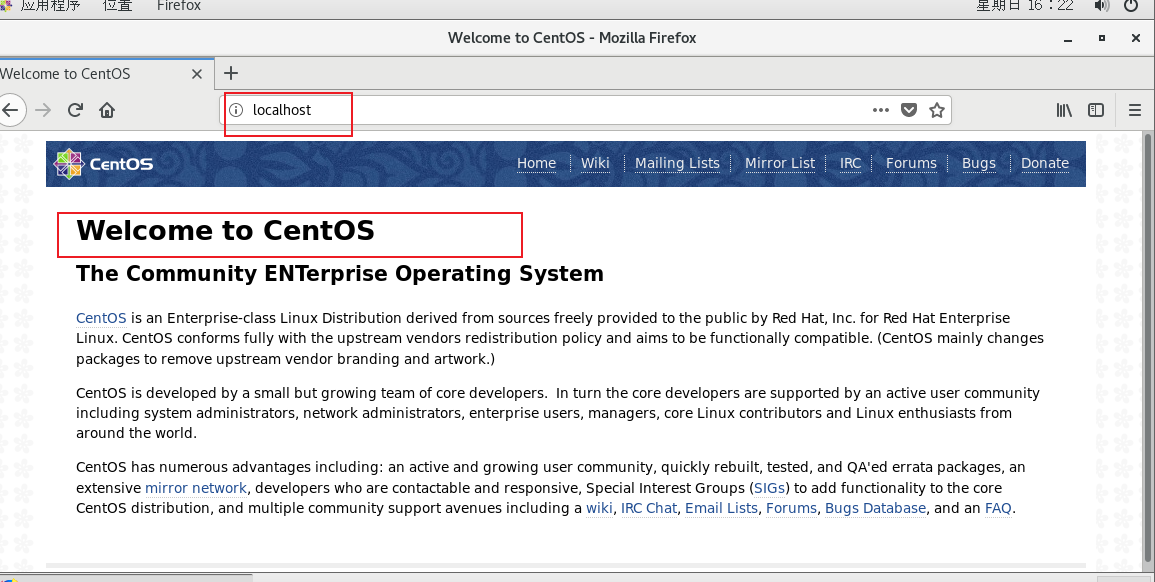This screenshot has height=582, width=1155.
Task: Open a new tab with plus button
Action: click(231, 73)
